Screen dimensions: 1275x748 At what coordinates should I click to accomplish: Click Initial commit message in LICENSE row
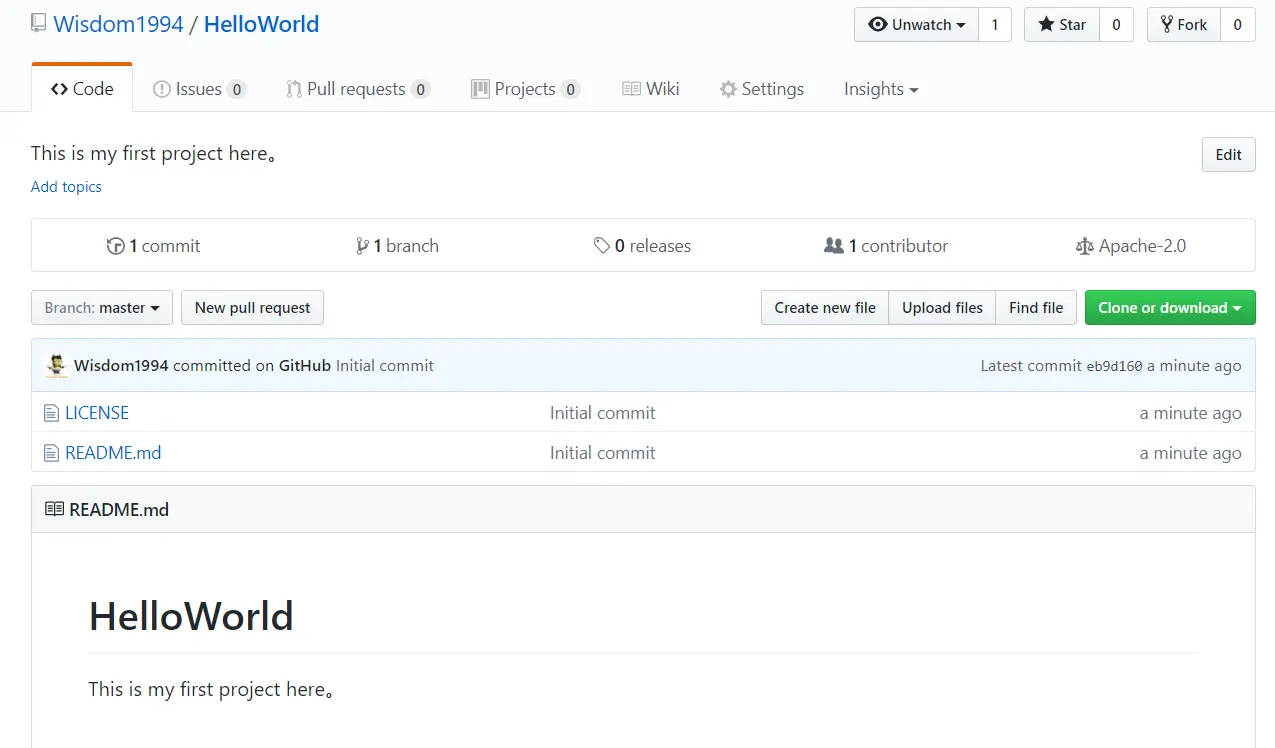coord(603,413)
